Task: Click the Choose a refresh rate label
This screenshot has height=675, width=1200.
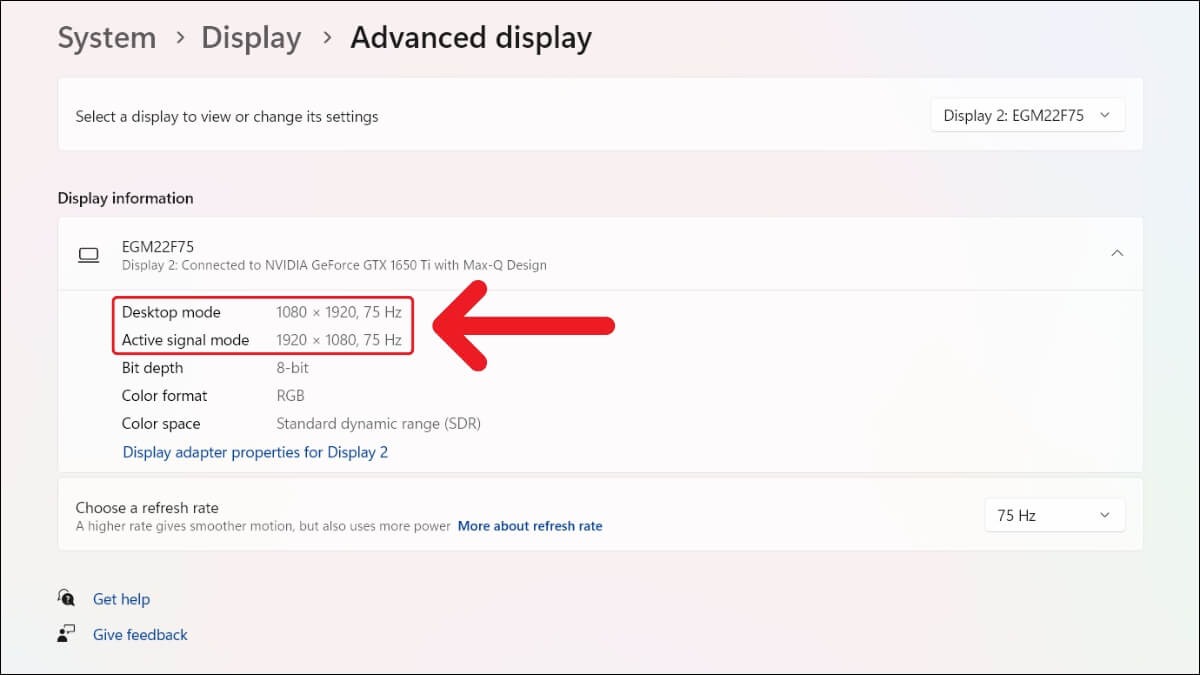Action: pos(147,508)
